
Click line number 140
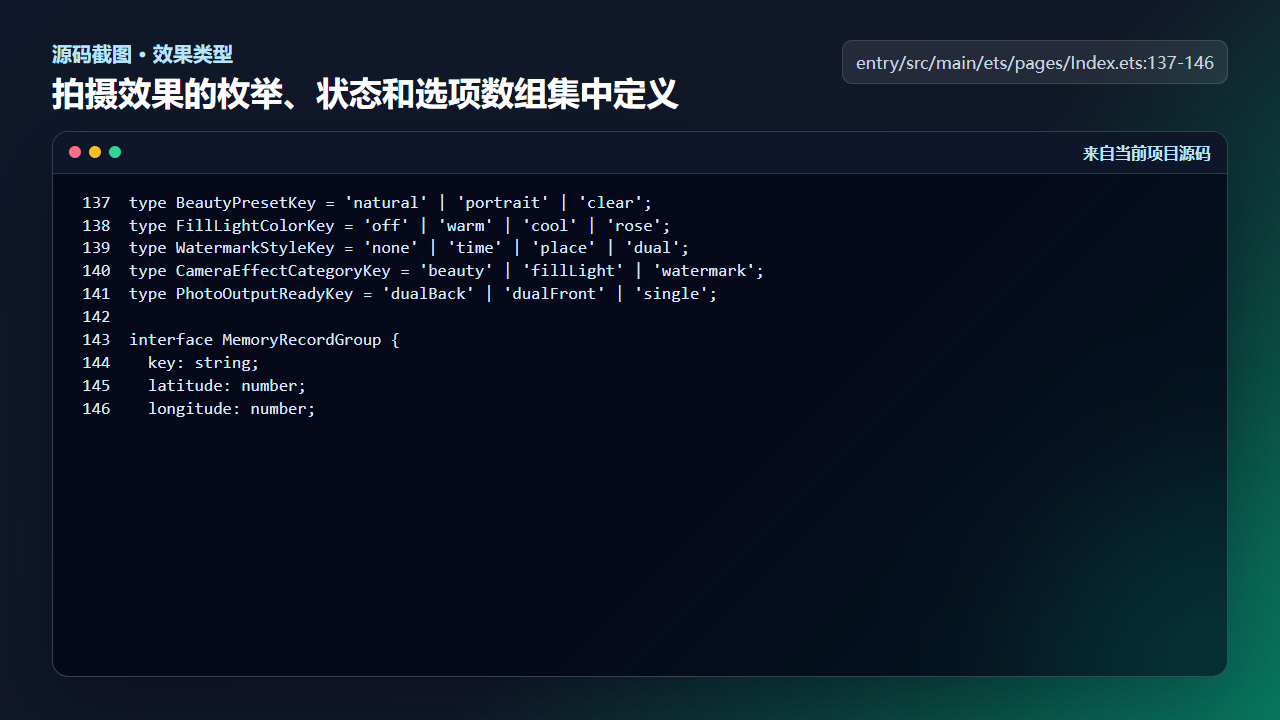[96, 271]
